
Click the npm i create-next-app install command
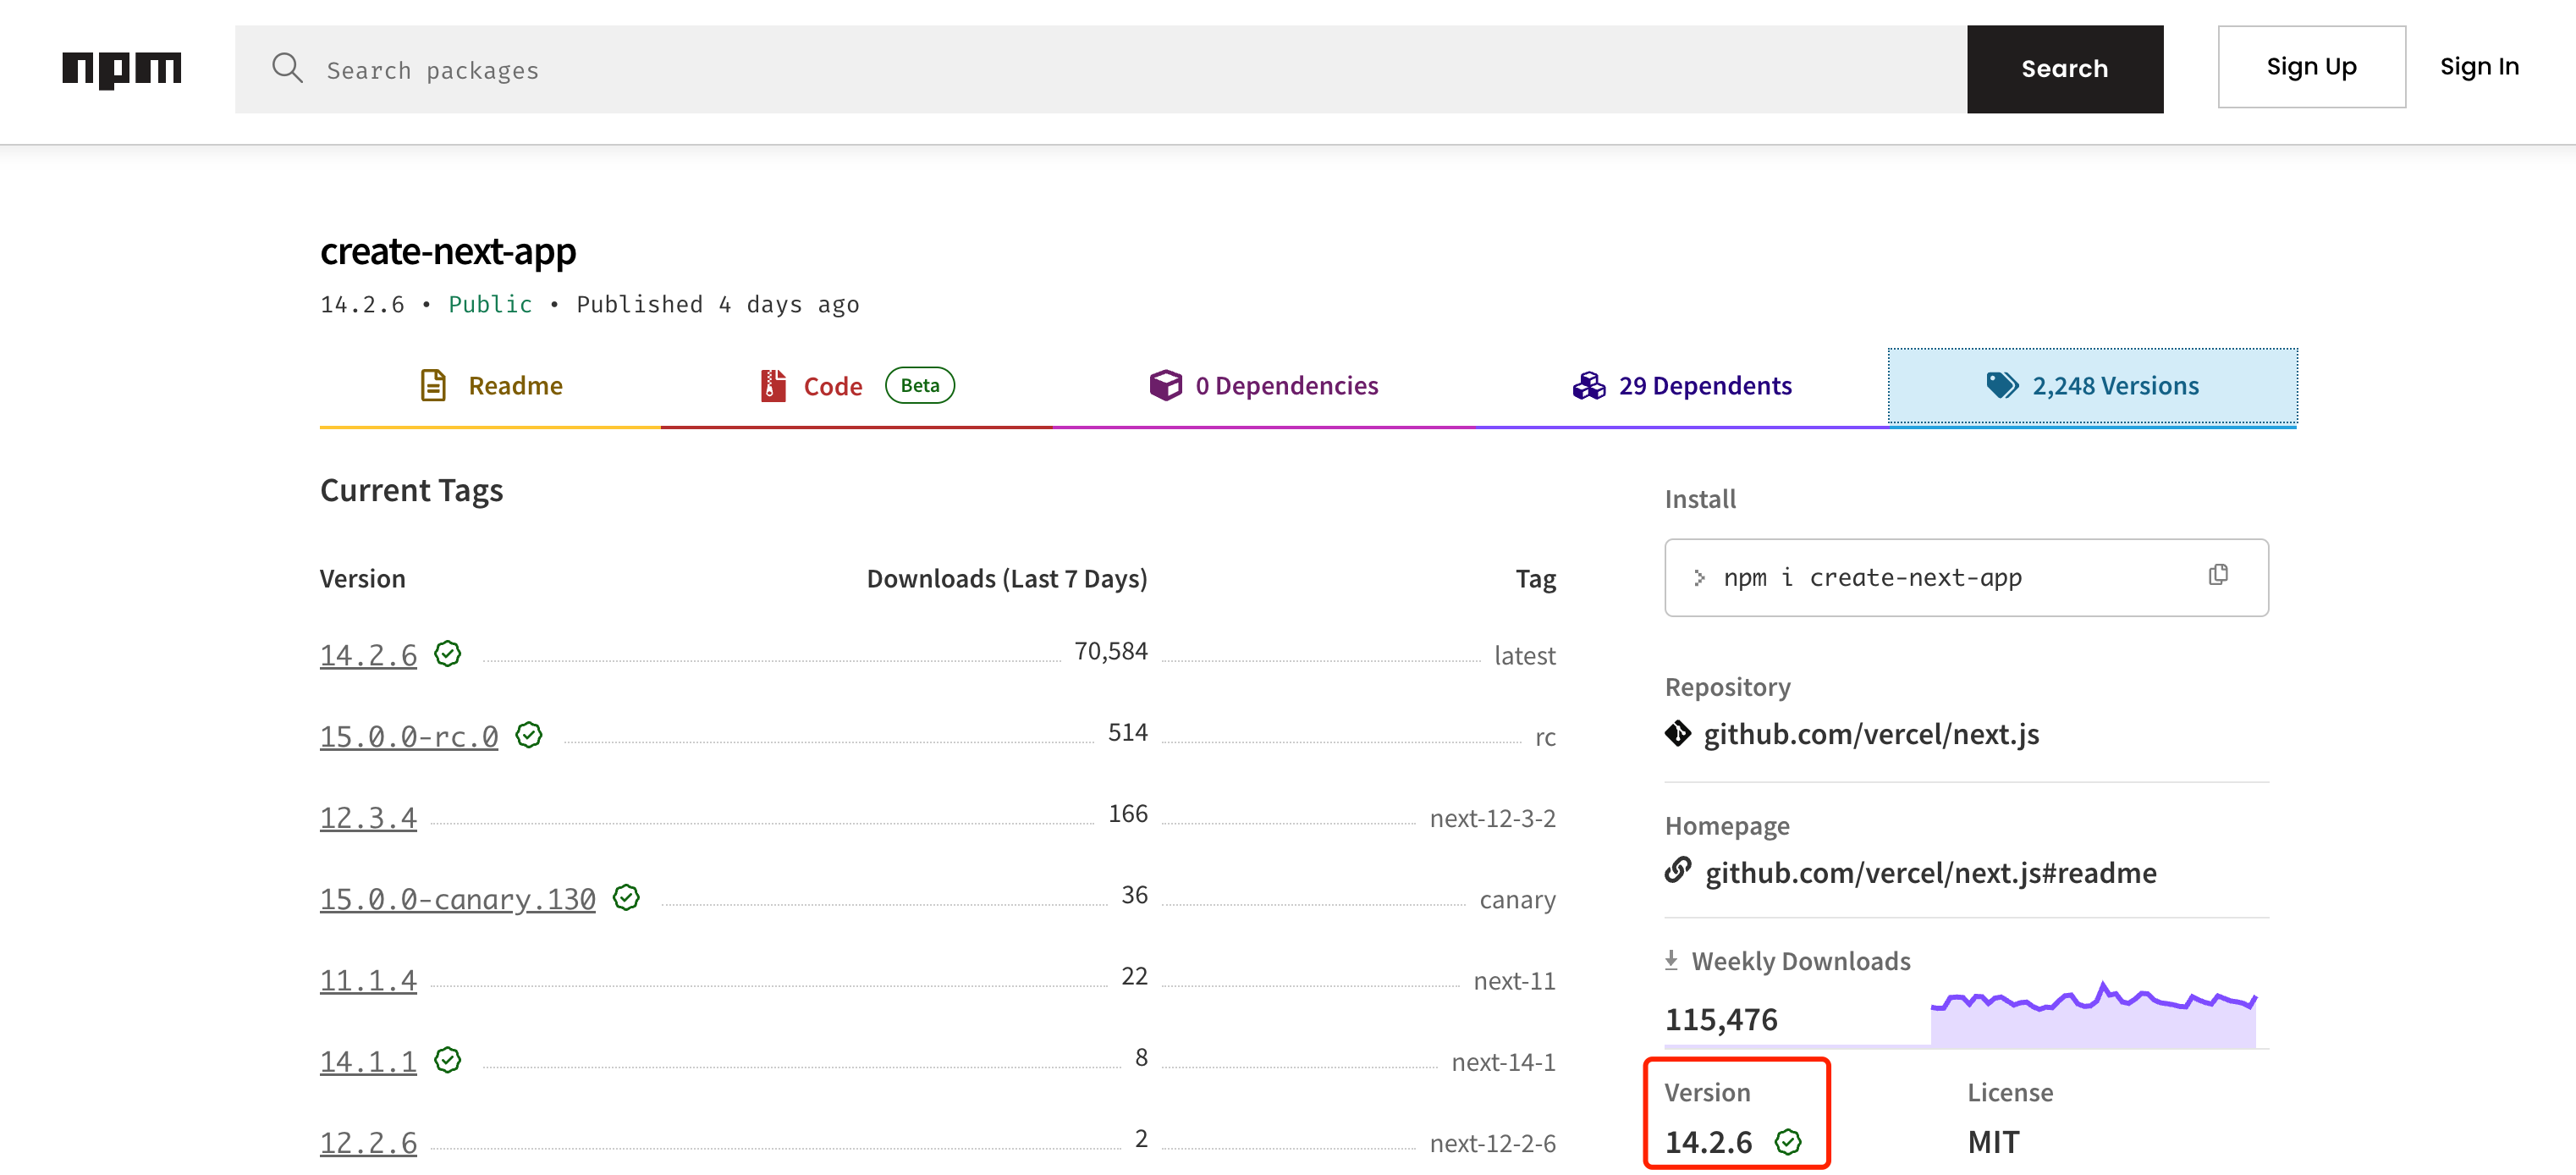1872,578
